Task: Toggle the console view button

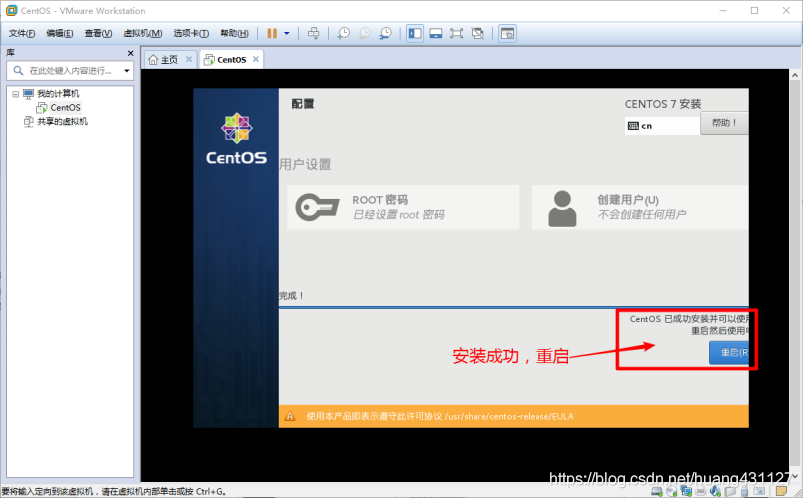Action: (x=507, y=33)
